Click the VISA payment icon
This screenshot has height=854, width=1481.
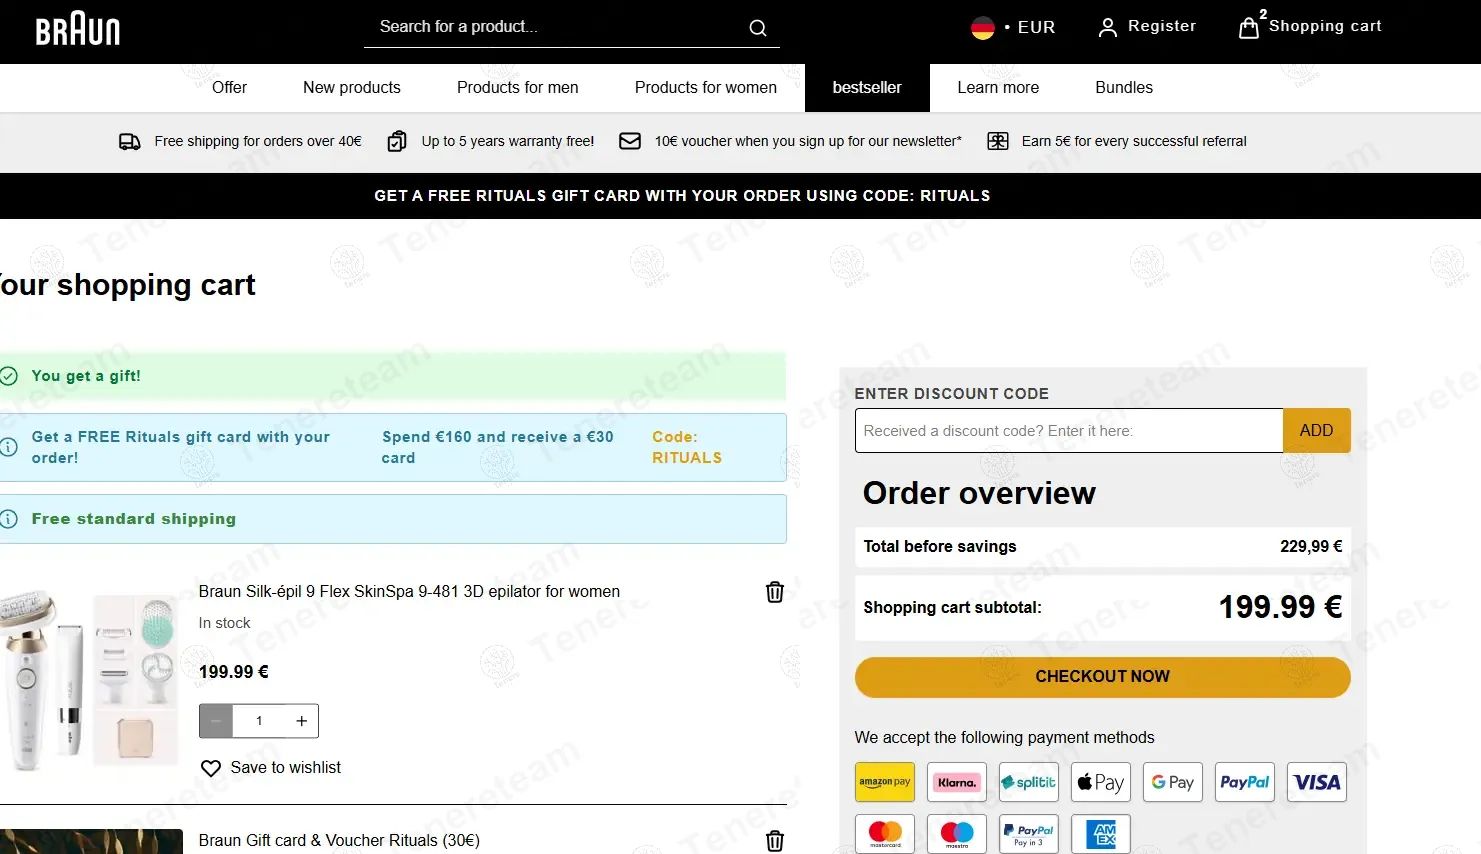[x=1317, y=782]
